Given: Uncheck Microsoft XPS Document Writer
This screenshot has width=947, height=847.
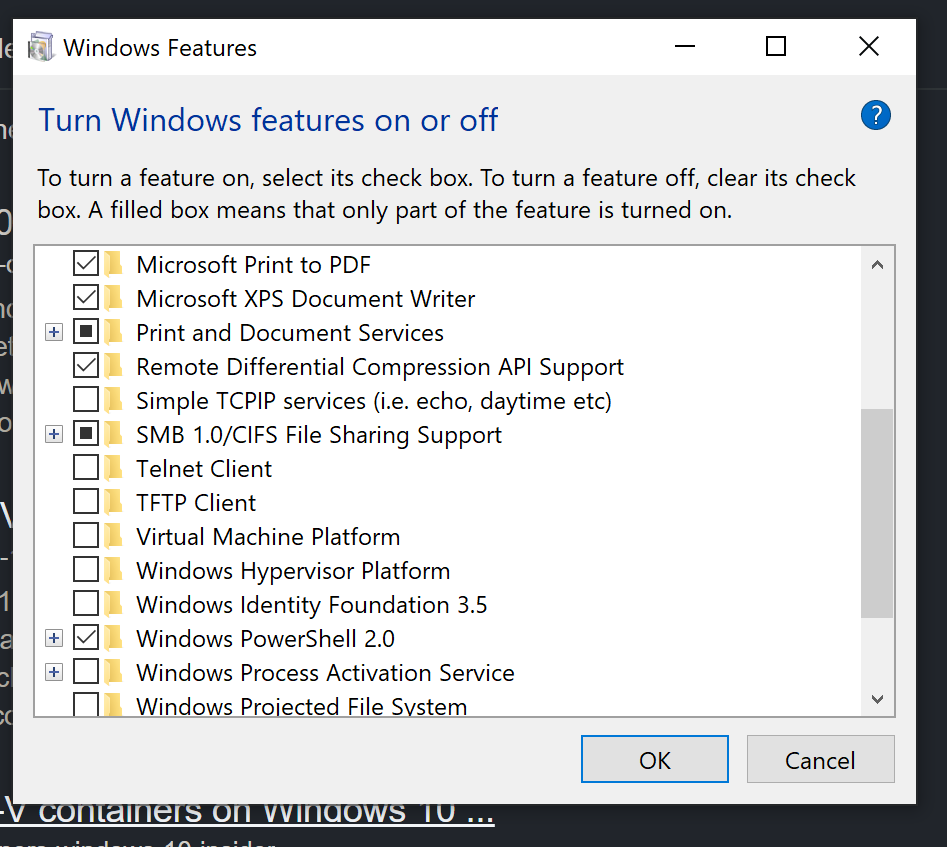Looking at the screenshot, I should click(x=86, y=298).
